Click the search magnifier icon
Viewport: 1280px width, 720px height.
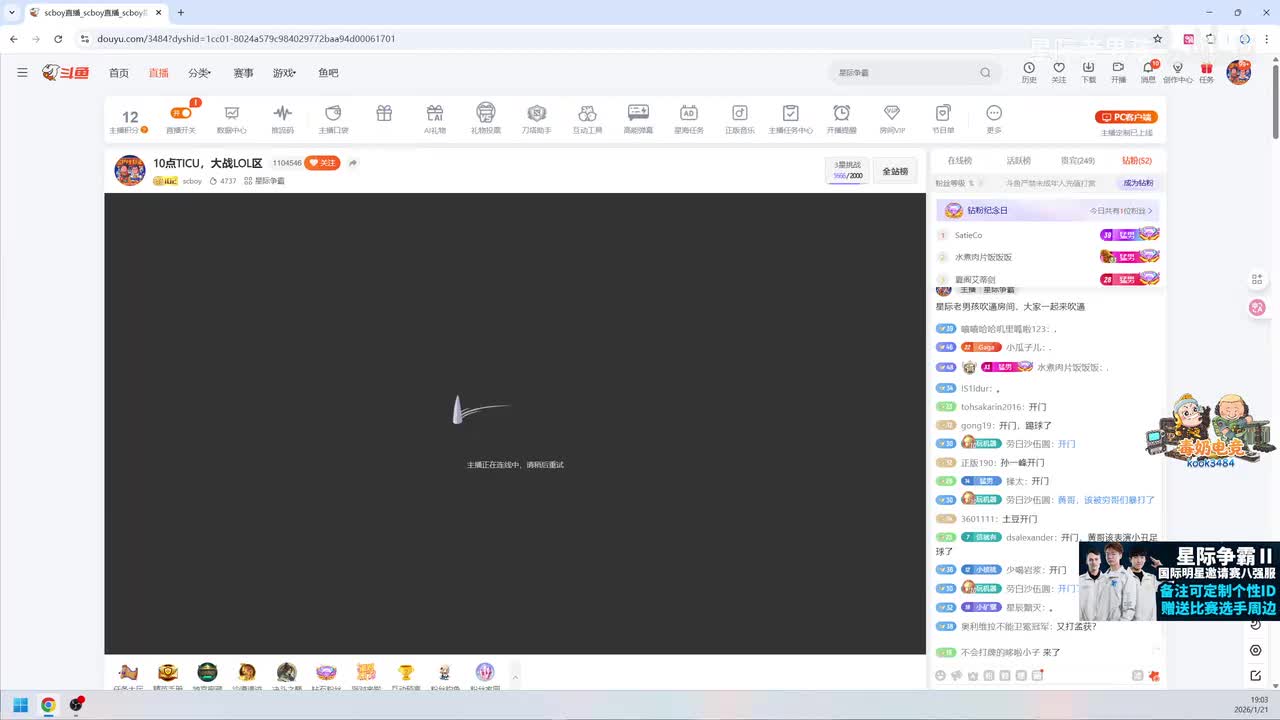[x=985, y=72]
